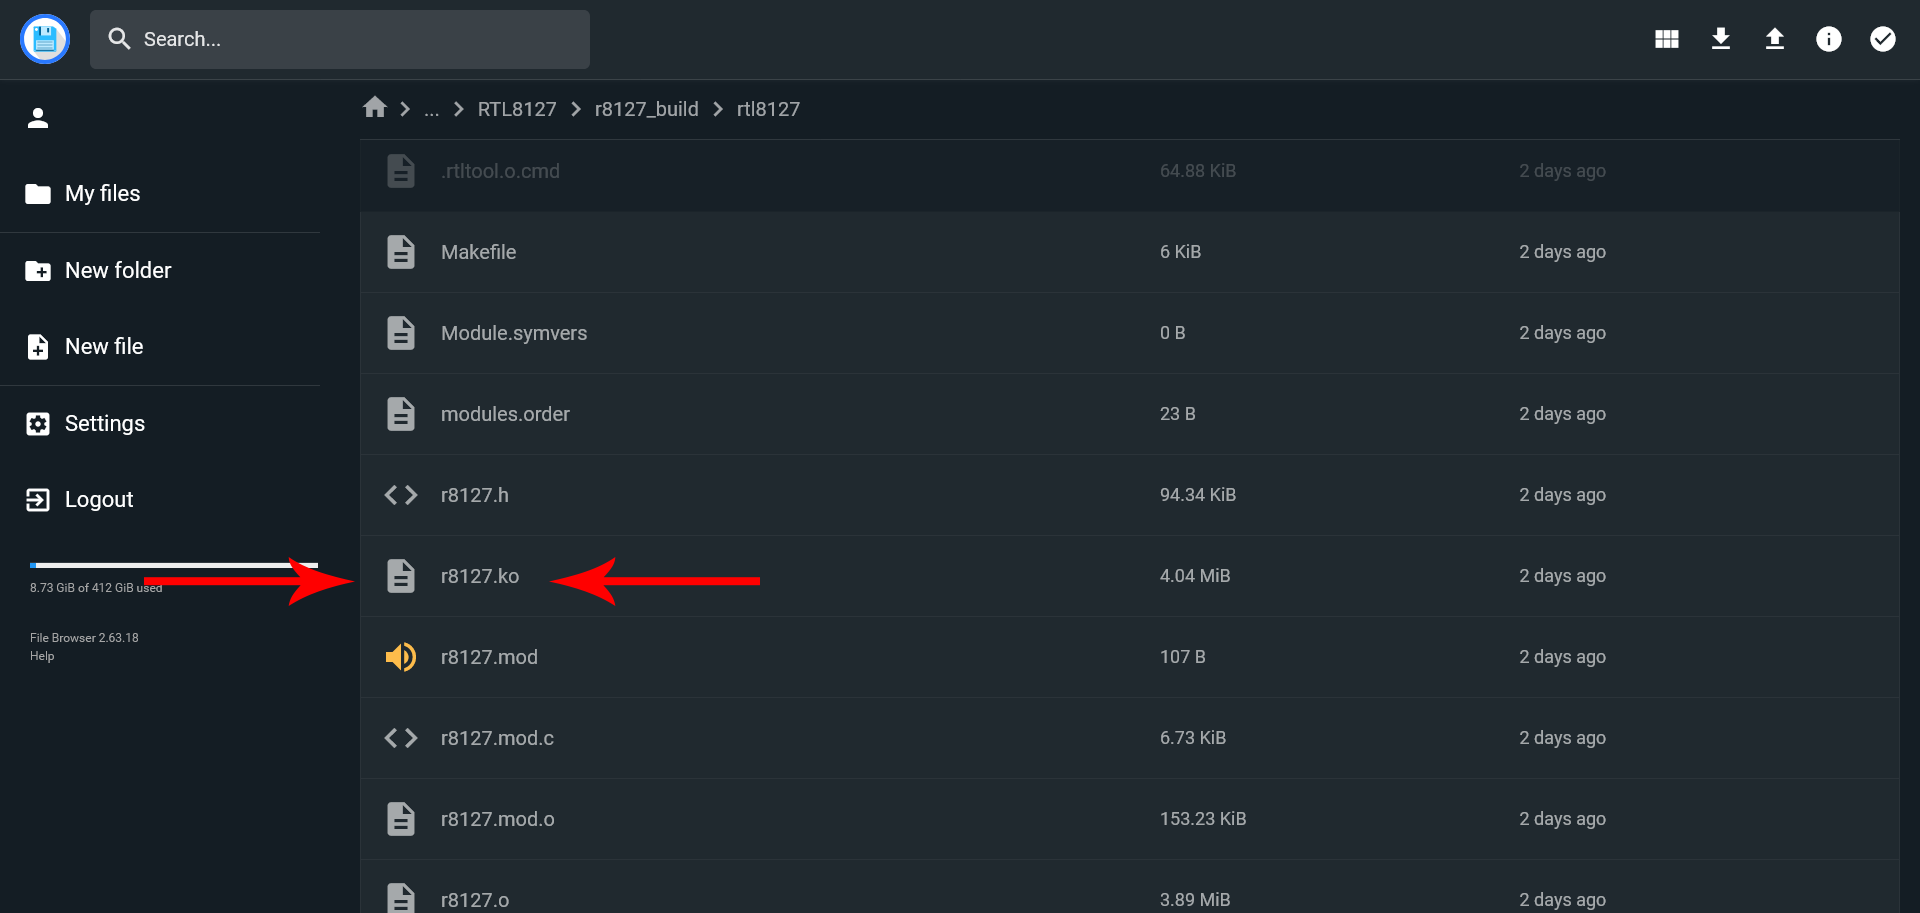Screen dimensions: 1920x913
Task: Select r8127.h file
Action: [1130, 495]
